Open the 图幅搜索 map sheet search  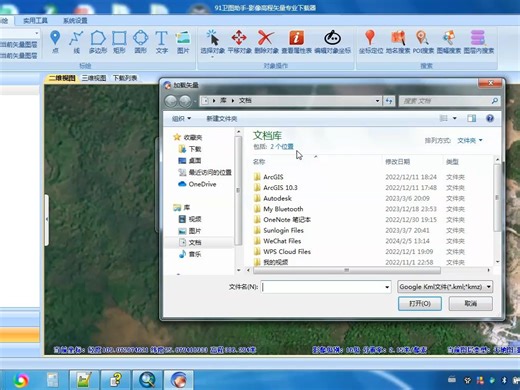pos(449,42)
